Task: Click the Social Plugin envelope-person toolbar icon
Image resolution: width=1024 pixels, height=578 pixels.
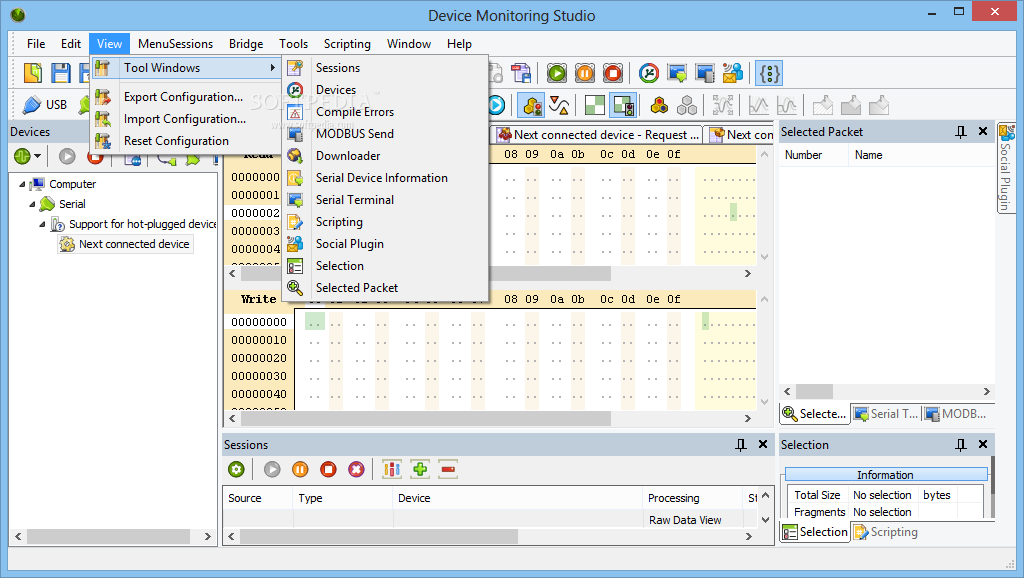Action: (733, 73)
